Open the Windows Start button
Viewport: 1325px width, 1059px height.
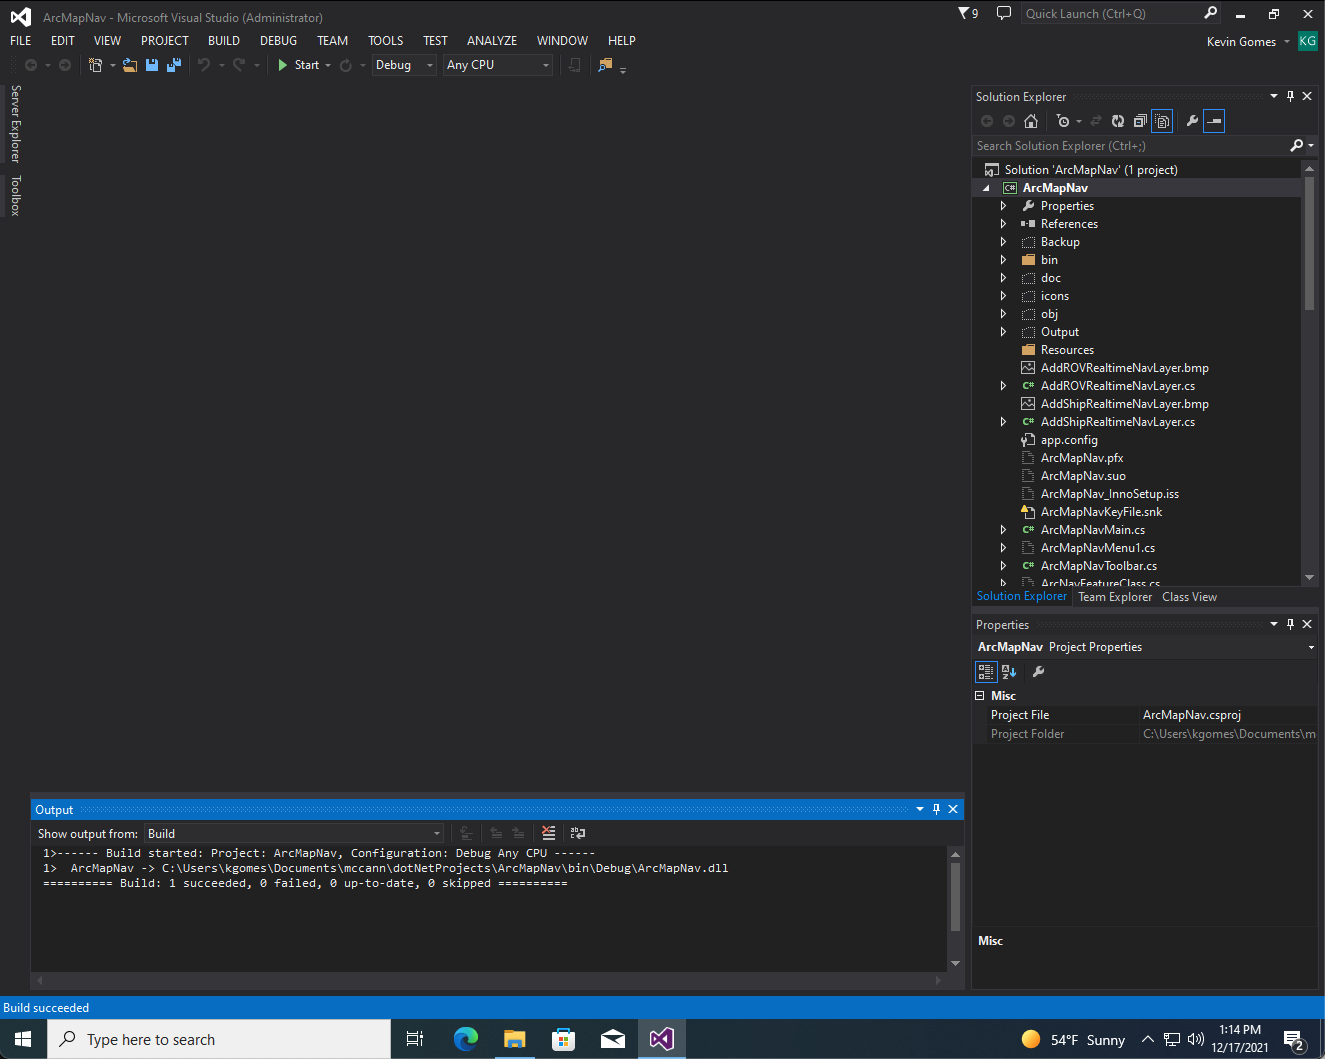[23, 1039]
